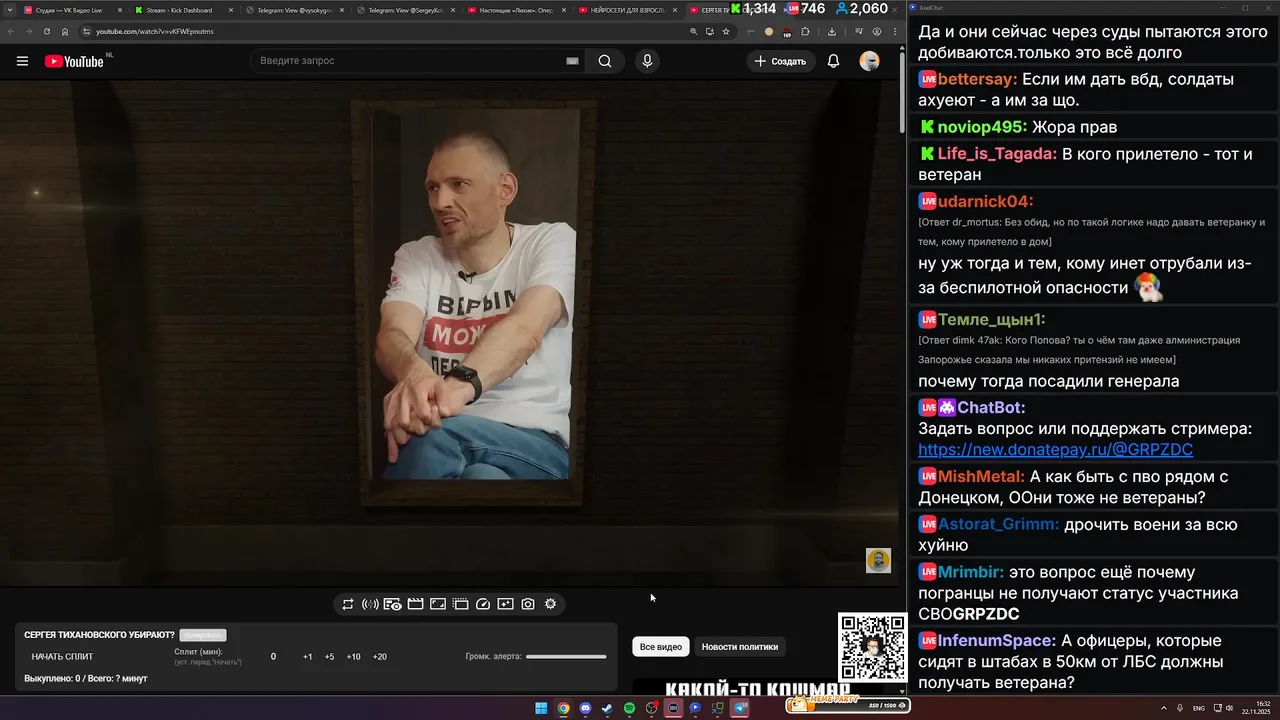Click the Копировать button beside the title
Screen dimensions: 1280x720
point(203,635)
